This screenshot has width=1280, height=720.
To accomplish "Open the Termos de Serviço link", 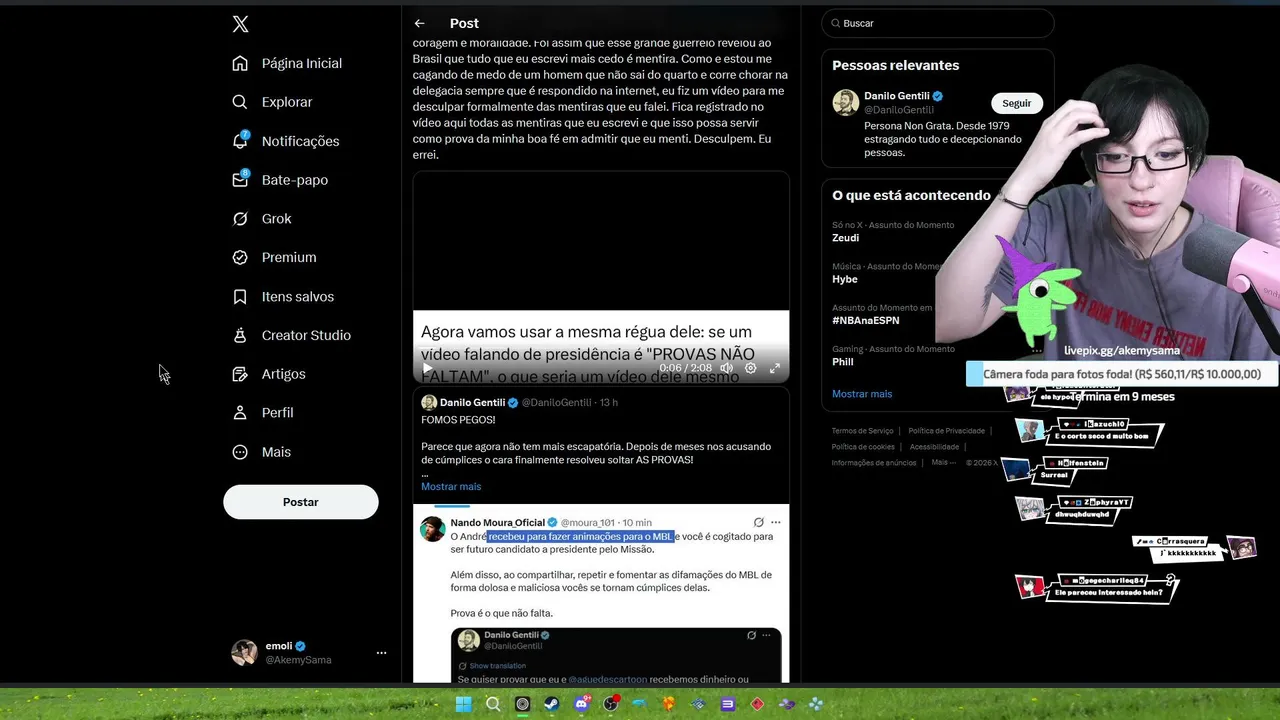I will pos(863,431).
